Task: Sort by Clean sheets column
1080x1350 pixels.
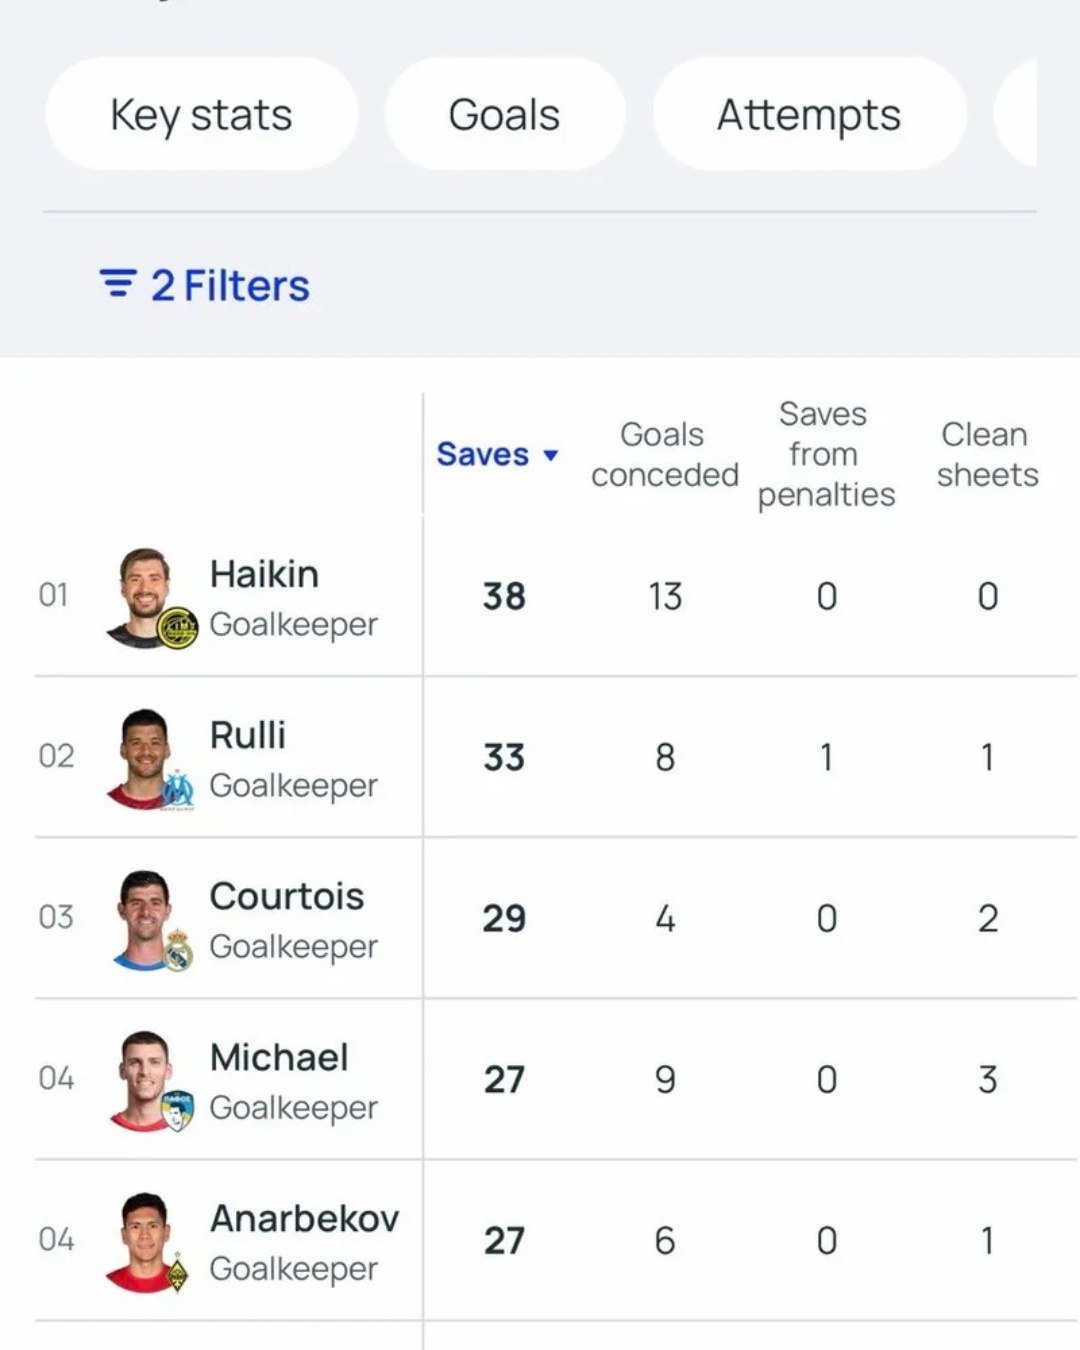Action: (986, 454)
